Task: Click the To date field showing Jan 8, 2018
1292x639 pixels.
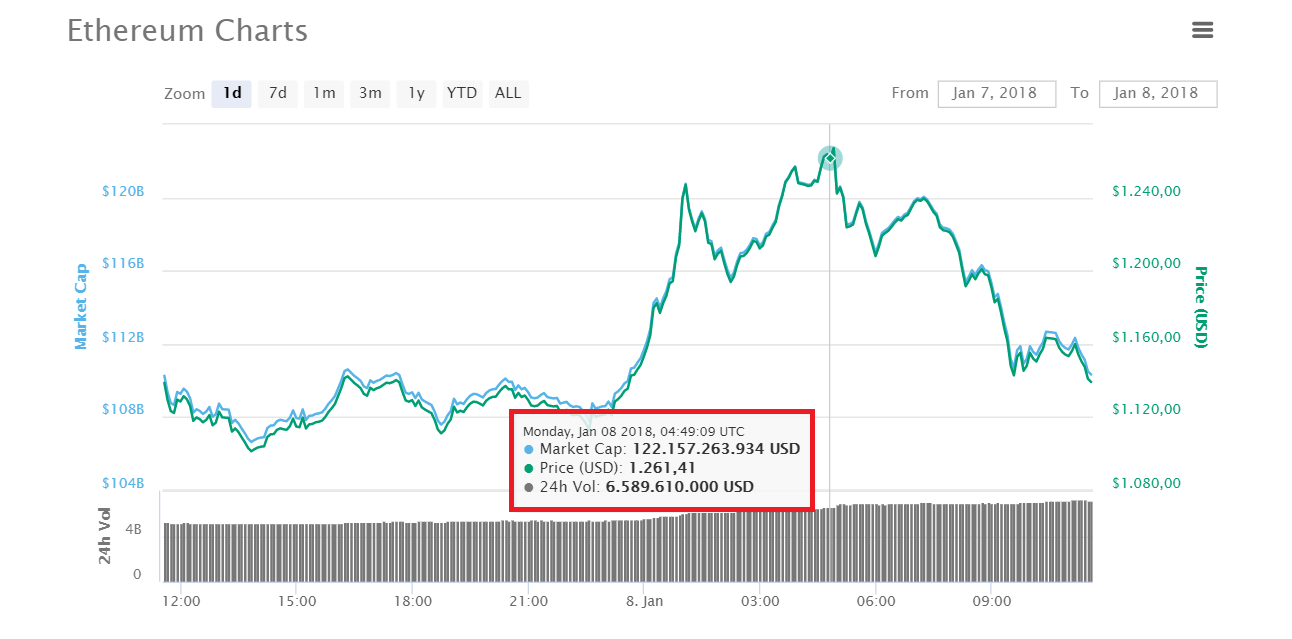Action: (1158, 93)
